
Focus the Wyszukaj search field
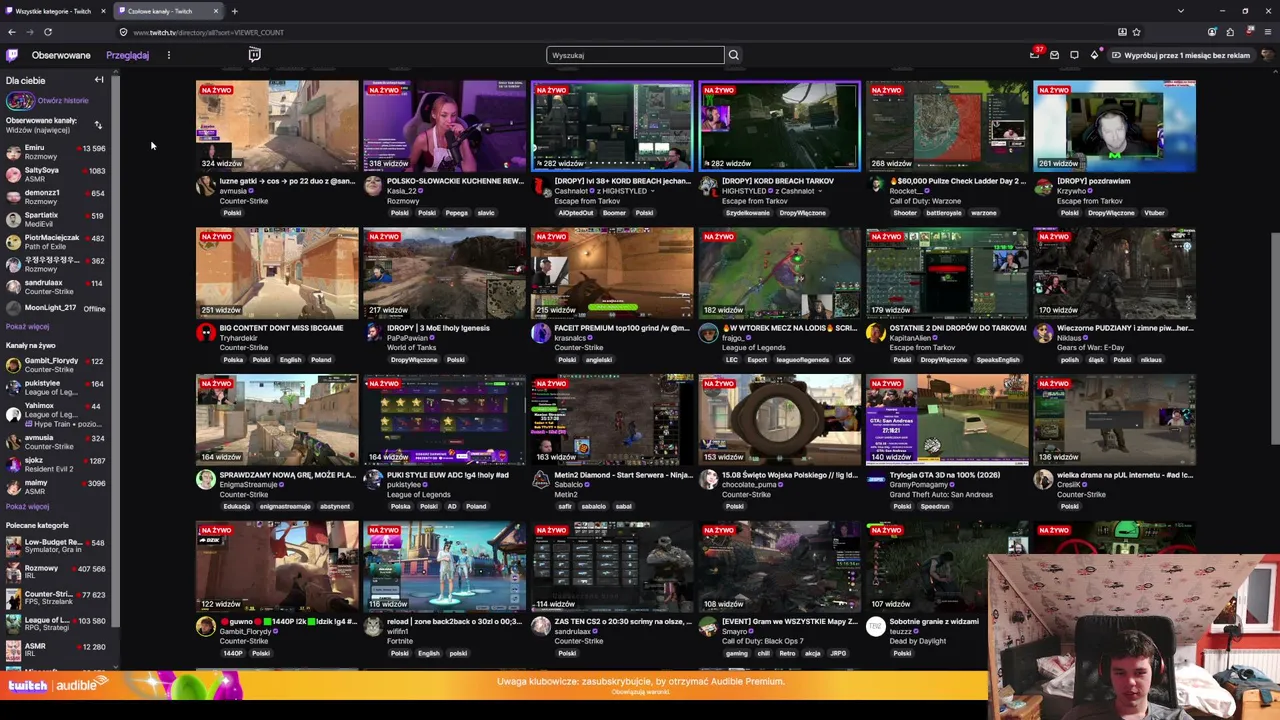pos(635,55)
